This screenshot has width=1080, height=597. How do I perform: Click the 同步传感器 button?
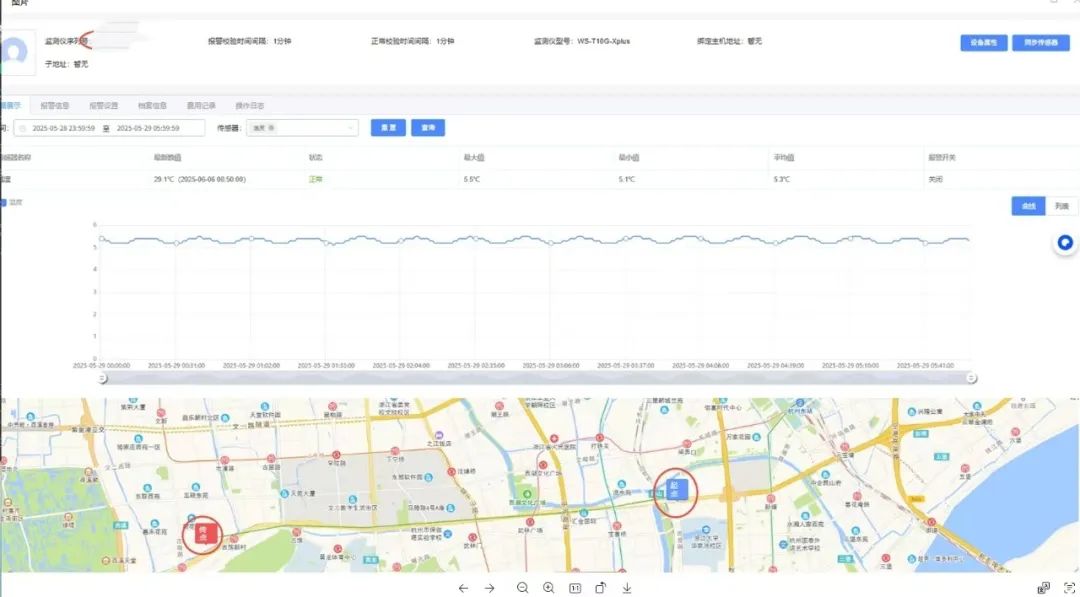coord(1041,43)
